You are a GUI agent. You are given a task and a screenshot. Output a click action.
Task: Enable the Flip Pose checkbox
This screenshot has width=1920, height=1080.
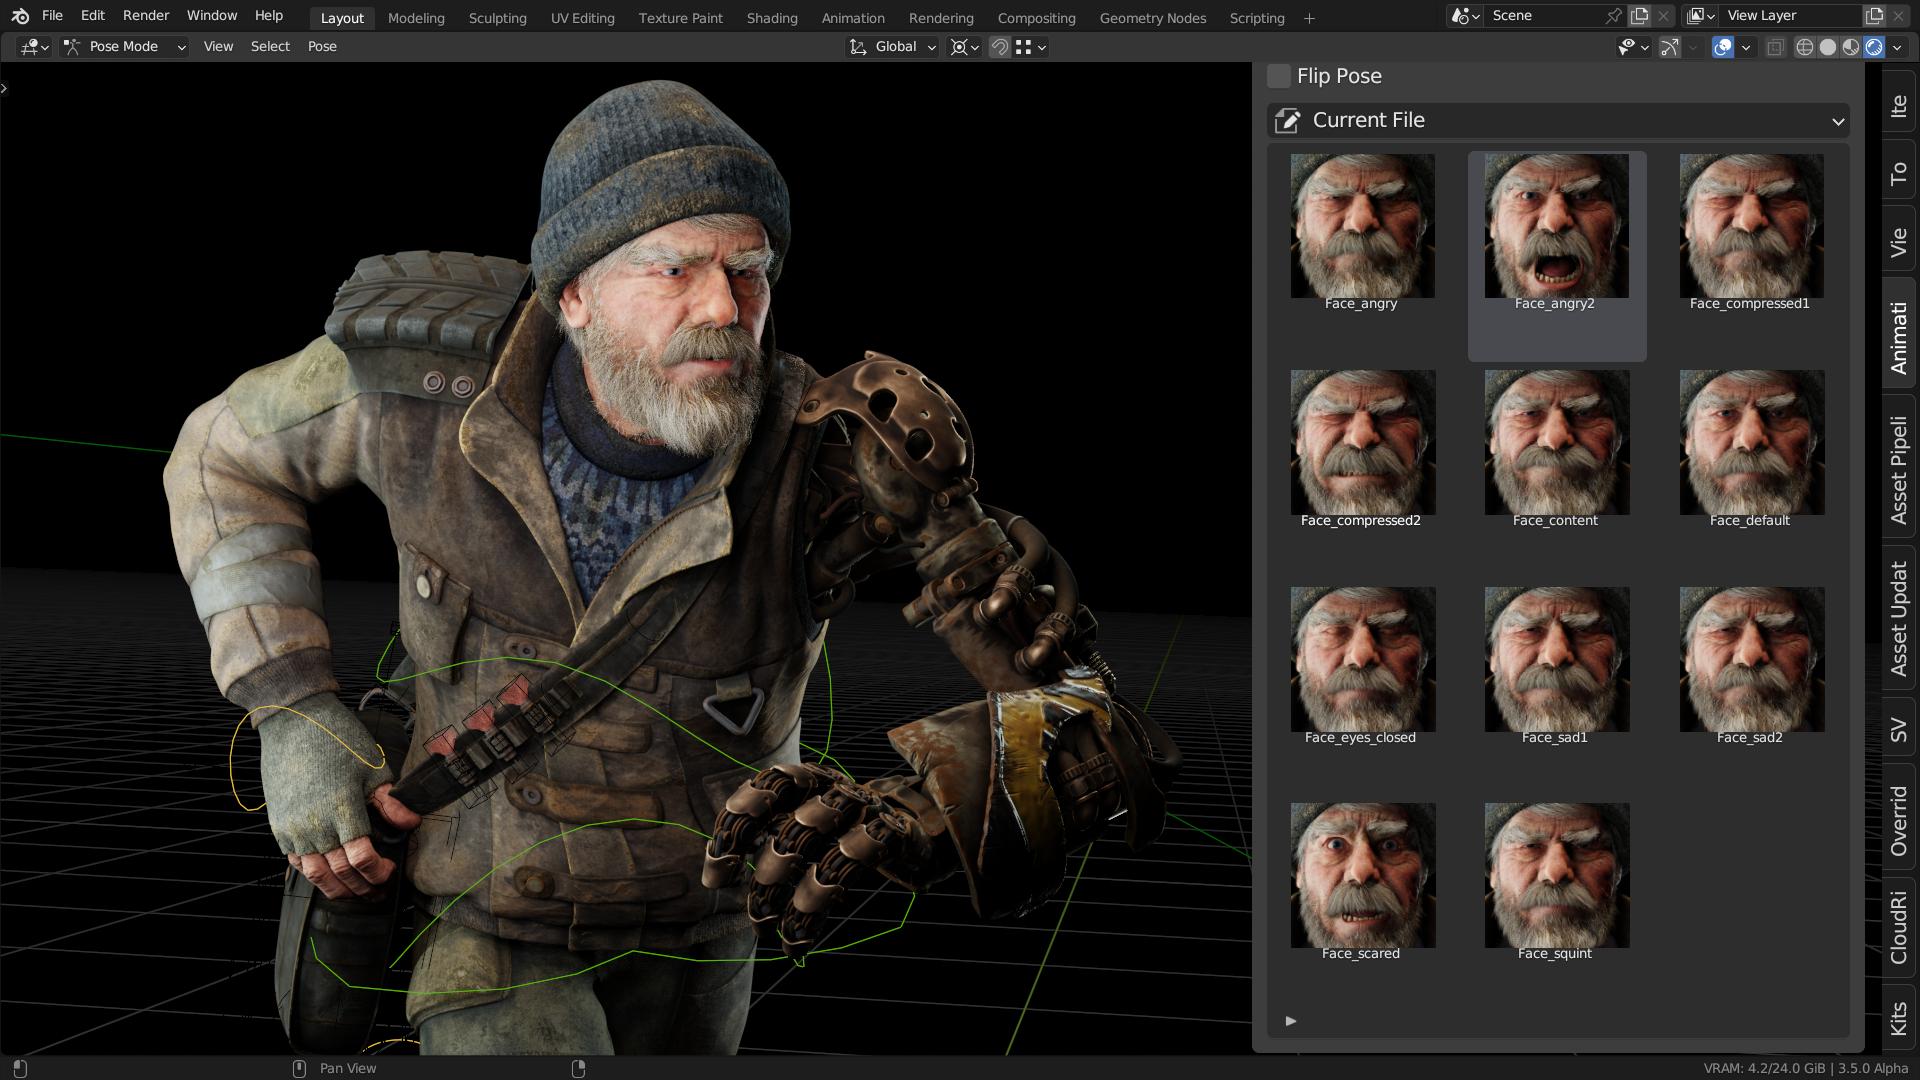tap(1278, 76)
